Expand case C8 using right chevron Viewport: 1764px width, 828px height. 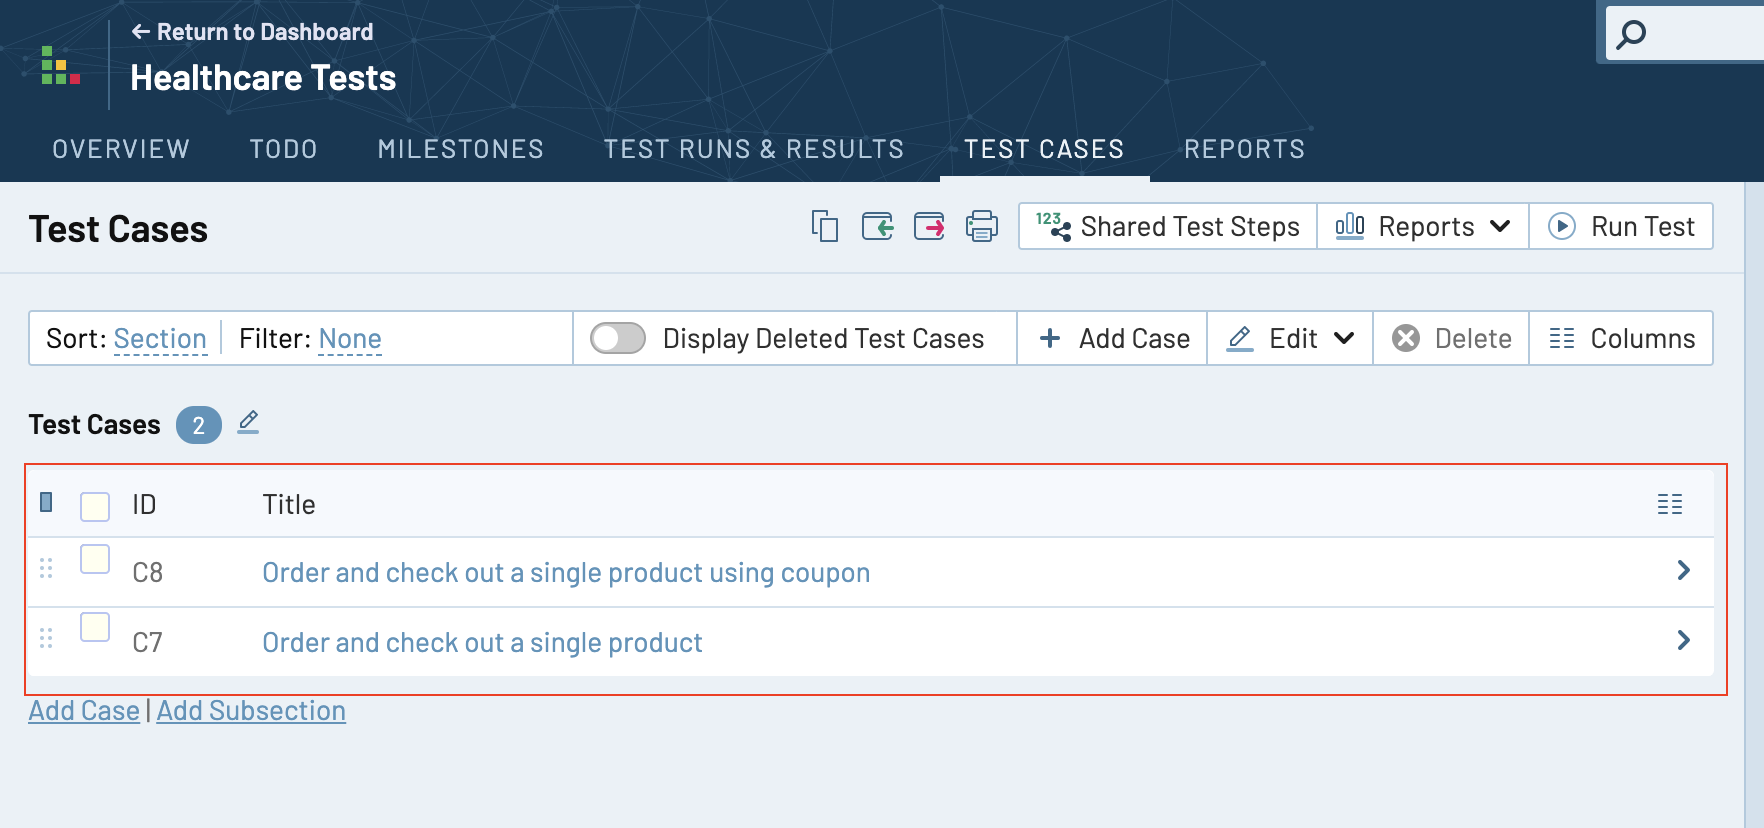1683,570
